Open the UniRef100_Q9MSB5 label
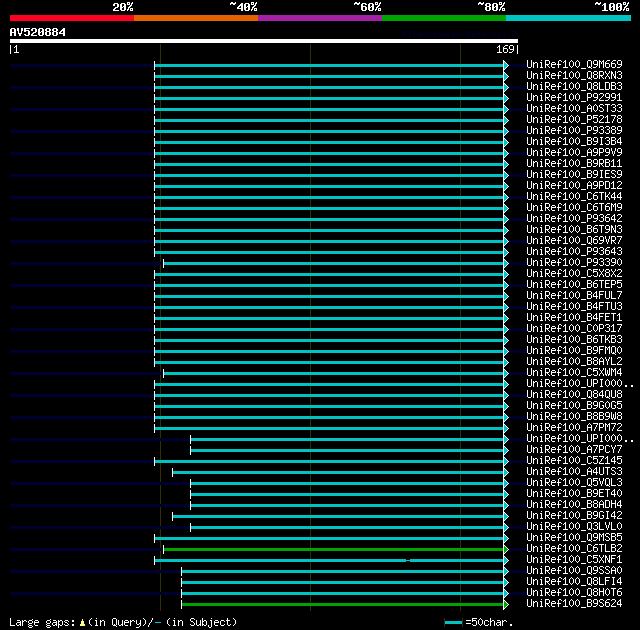The height and width of the screenshot is (630, 640). 574,538
